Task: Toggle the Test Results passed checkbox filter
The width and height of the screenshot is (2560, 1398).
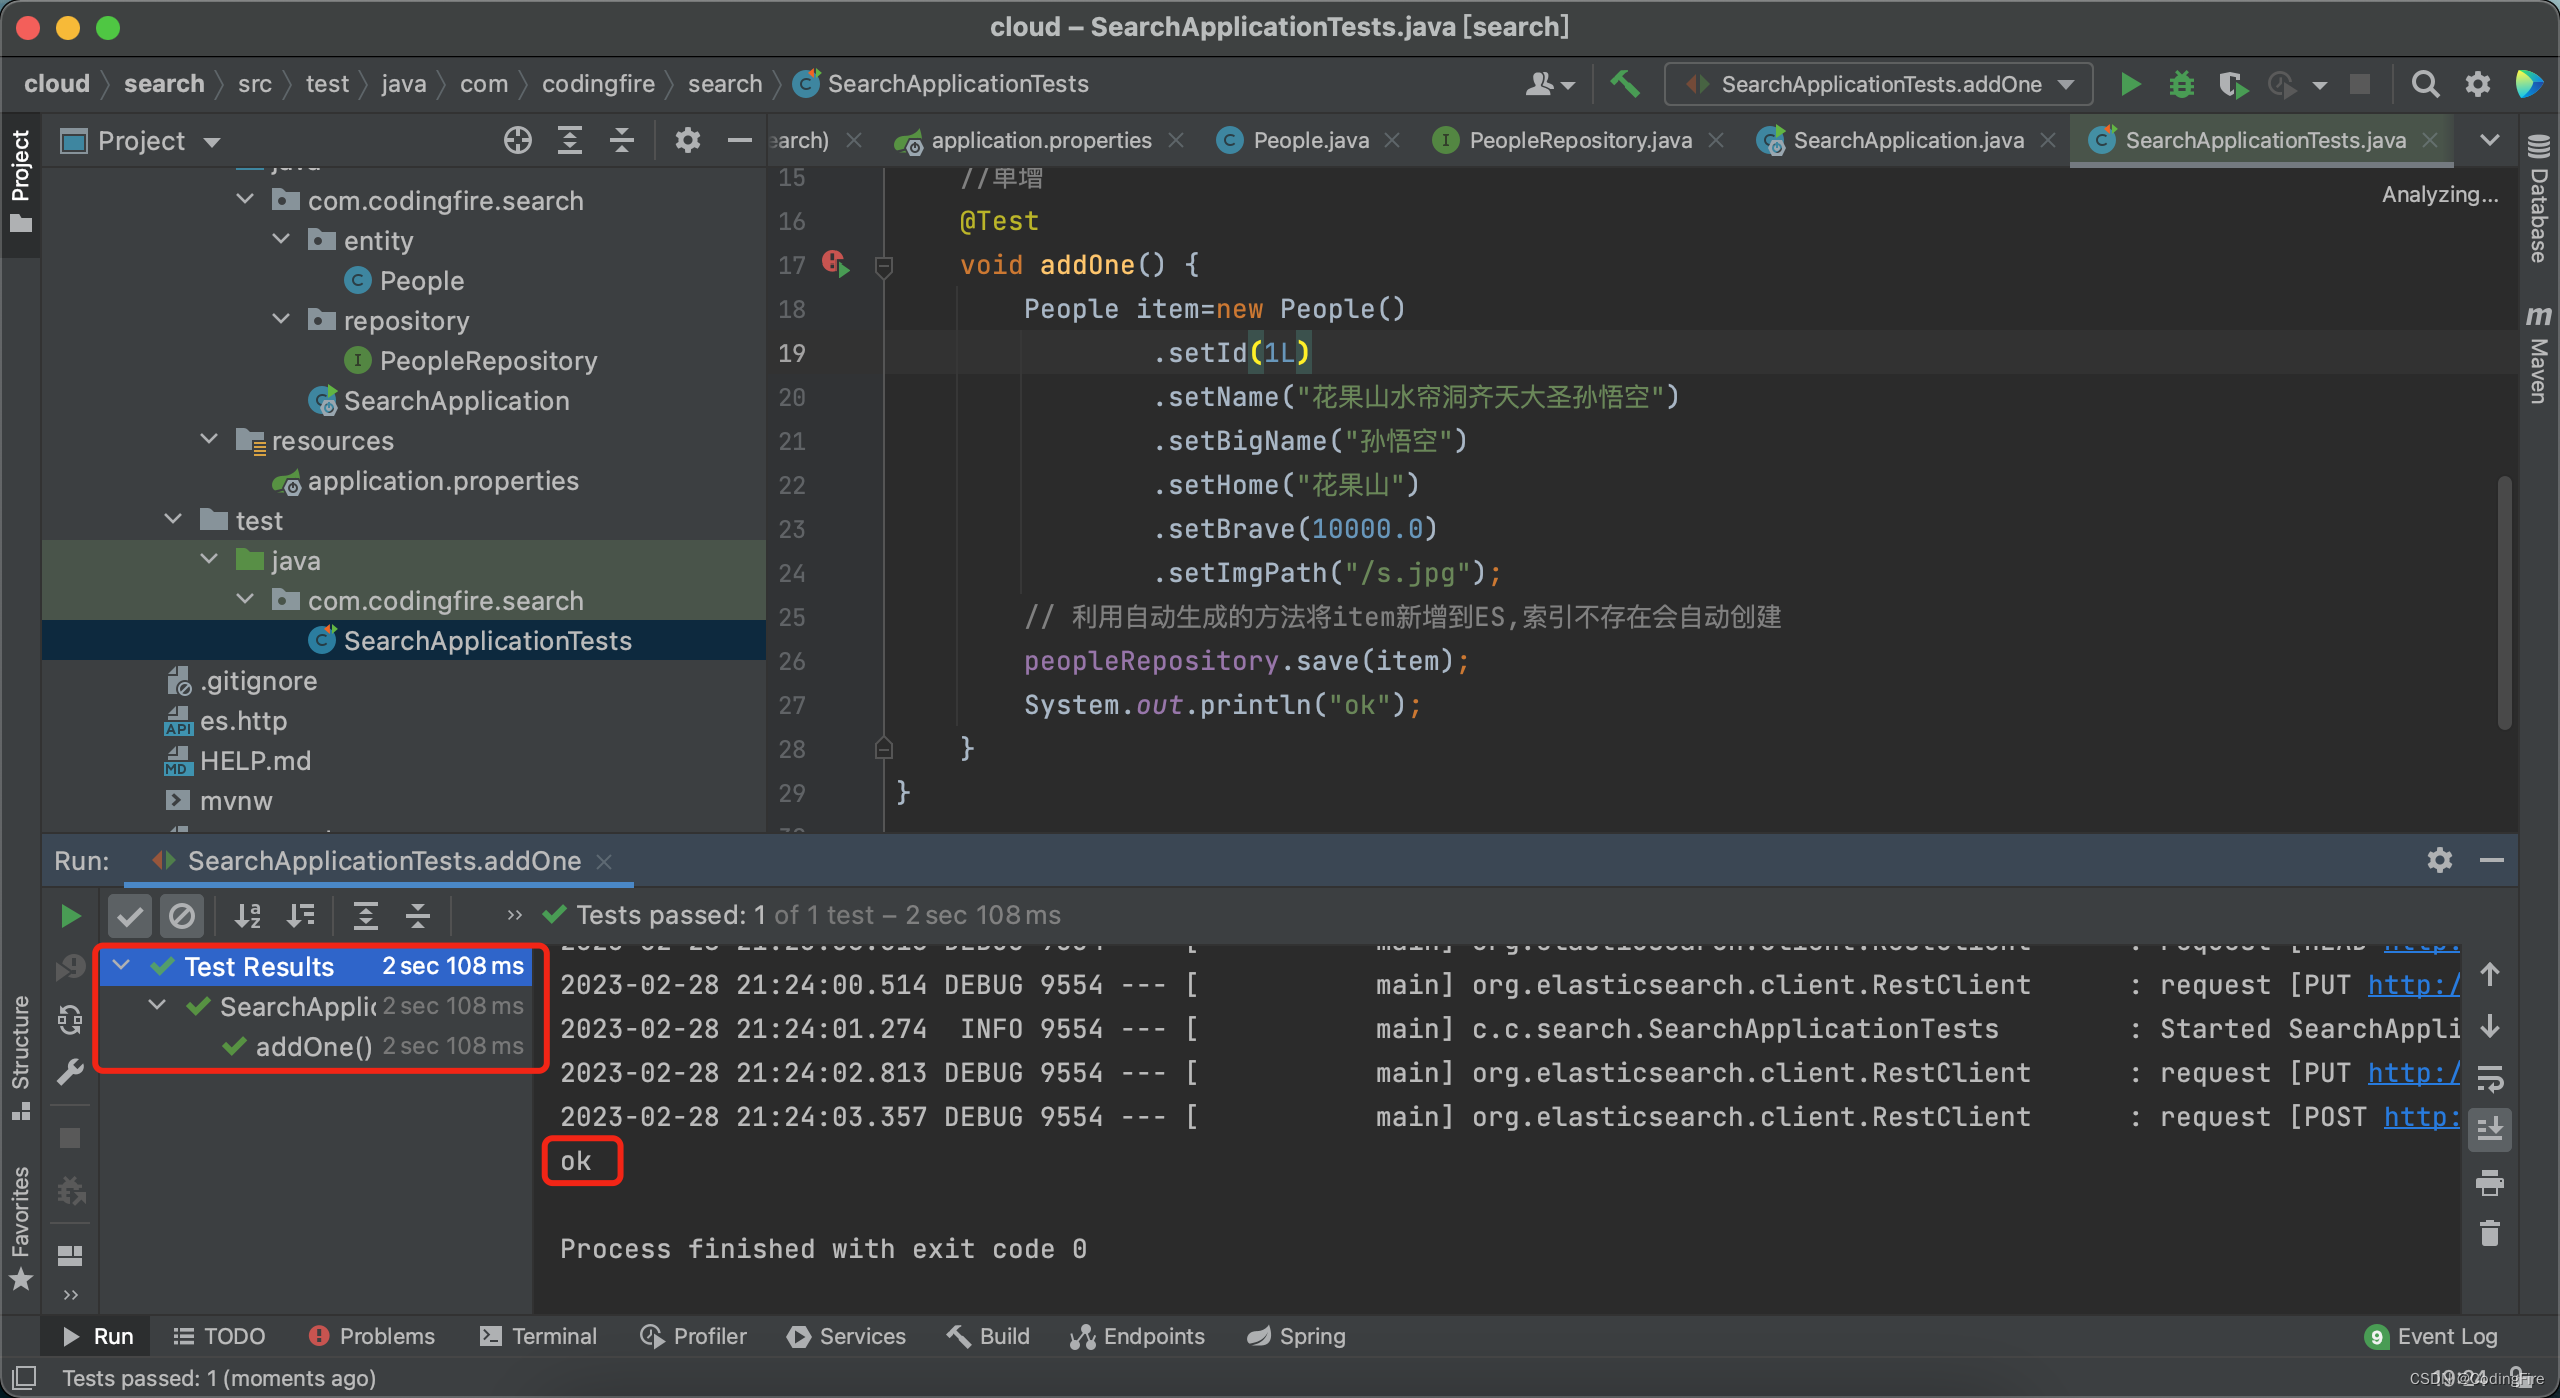Action: (x=133, y=914)
